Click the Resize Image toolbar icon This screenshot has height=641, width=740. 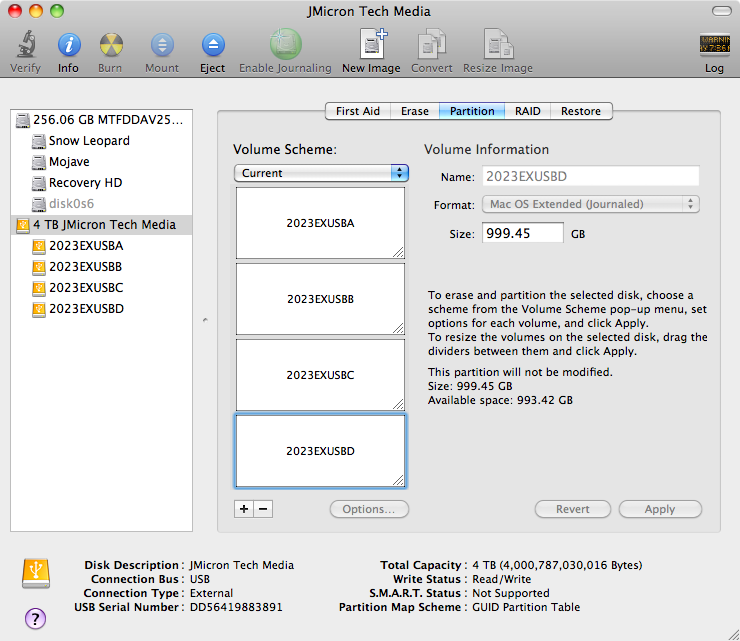click(498, 44)
